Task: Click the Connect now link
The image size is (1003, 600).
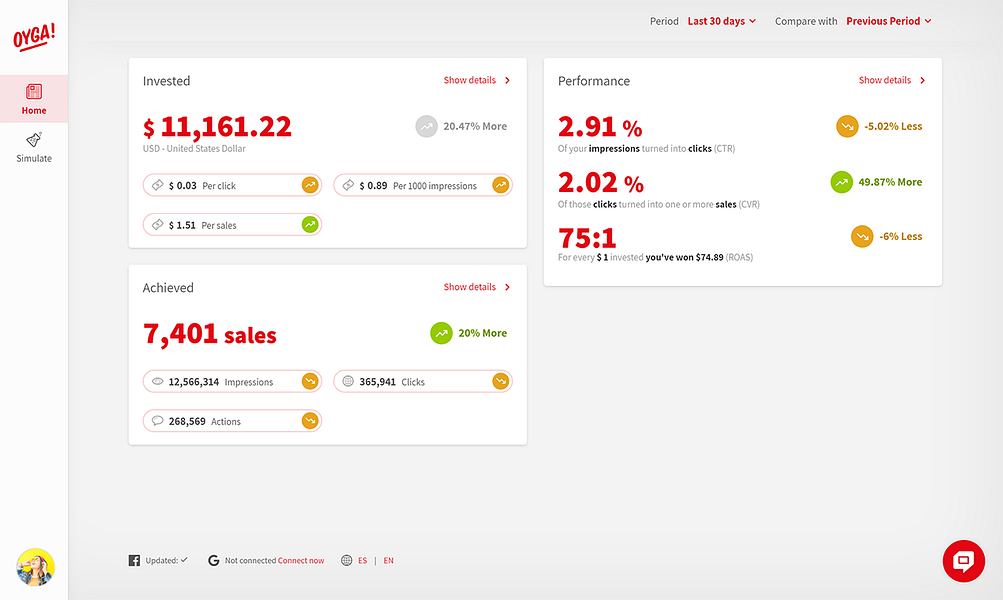Action: 301,560
